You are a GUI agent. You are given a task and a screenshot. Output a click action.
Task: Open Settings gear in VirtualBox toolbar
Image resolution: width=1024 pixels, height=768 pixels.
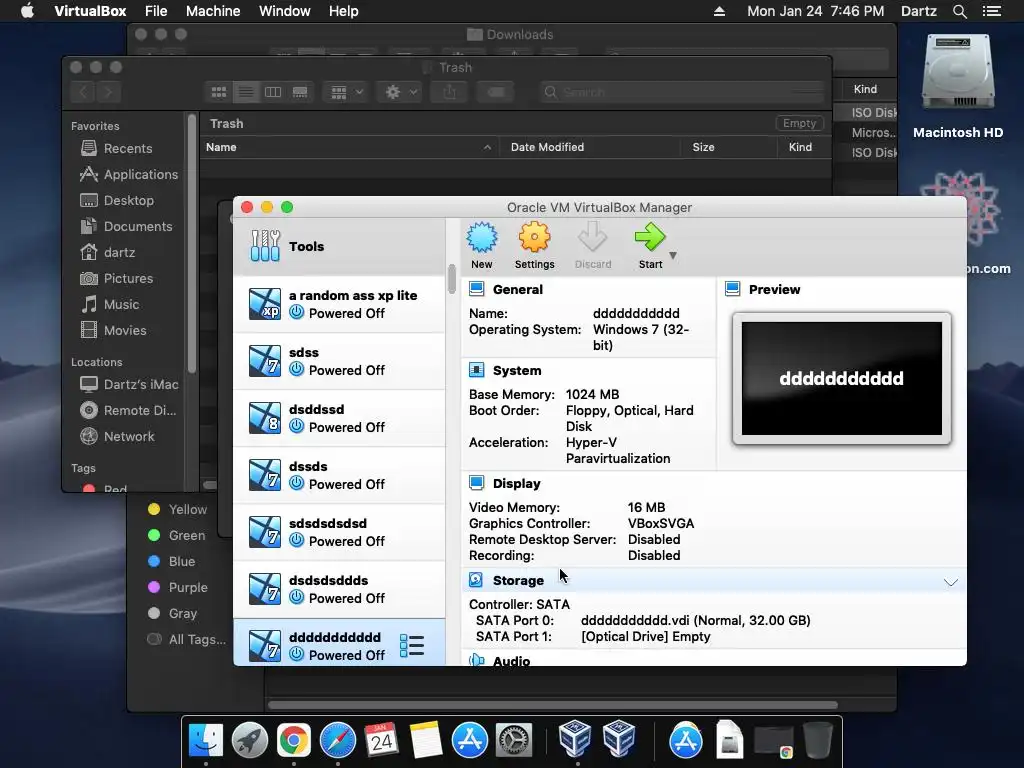534,238
